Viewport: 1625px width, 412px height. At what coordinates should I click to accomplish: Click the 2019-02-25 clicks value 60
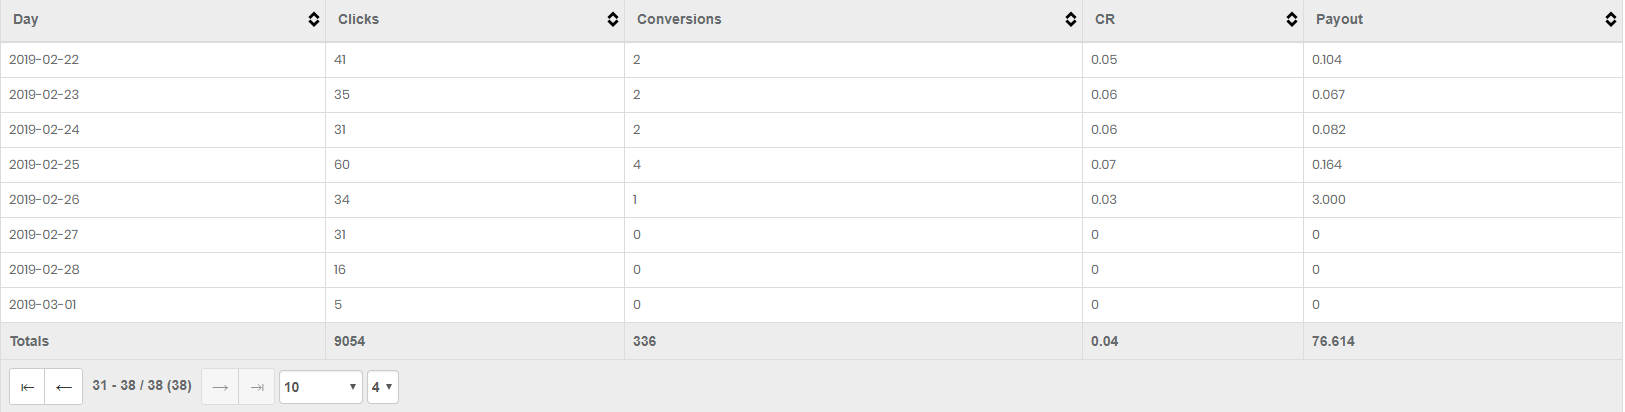pos(342,165)
